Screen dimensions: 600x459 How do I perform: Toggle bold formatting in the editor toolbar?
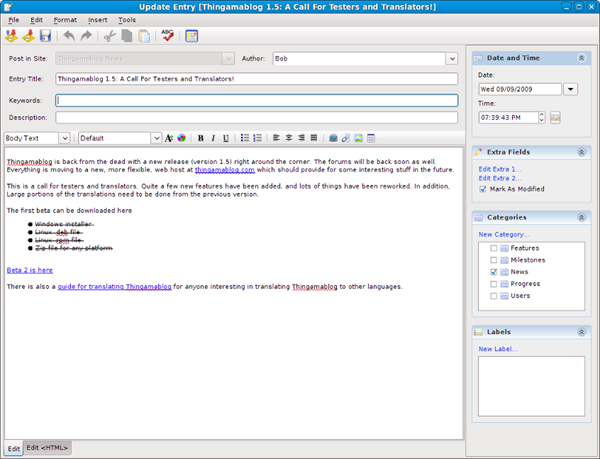click(x=200, y=138)
